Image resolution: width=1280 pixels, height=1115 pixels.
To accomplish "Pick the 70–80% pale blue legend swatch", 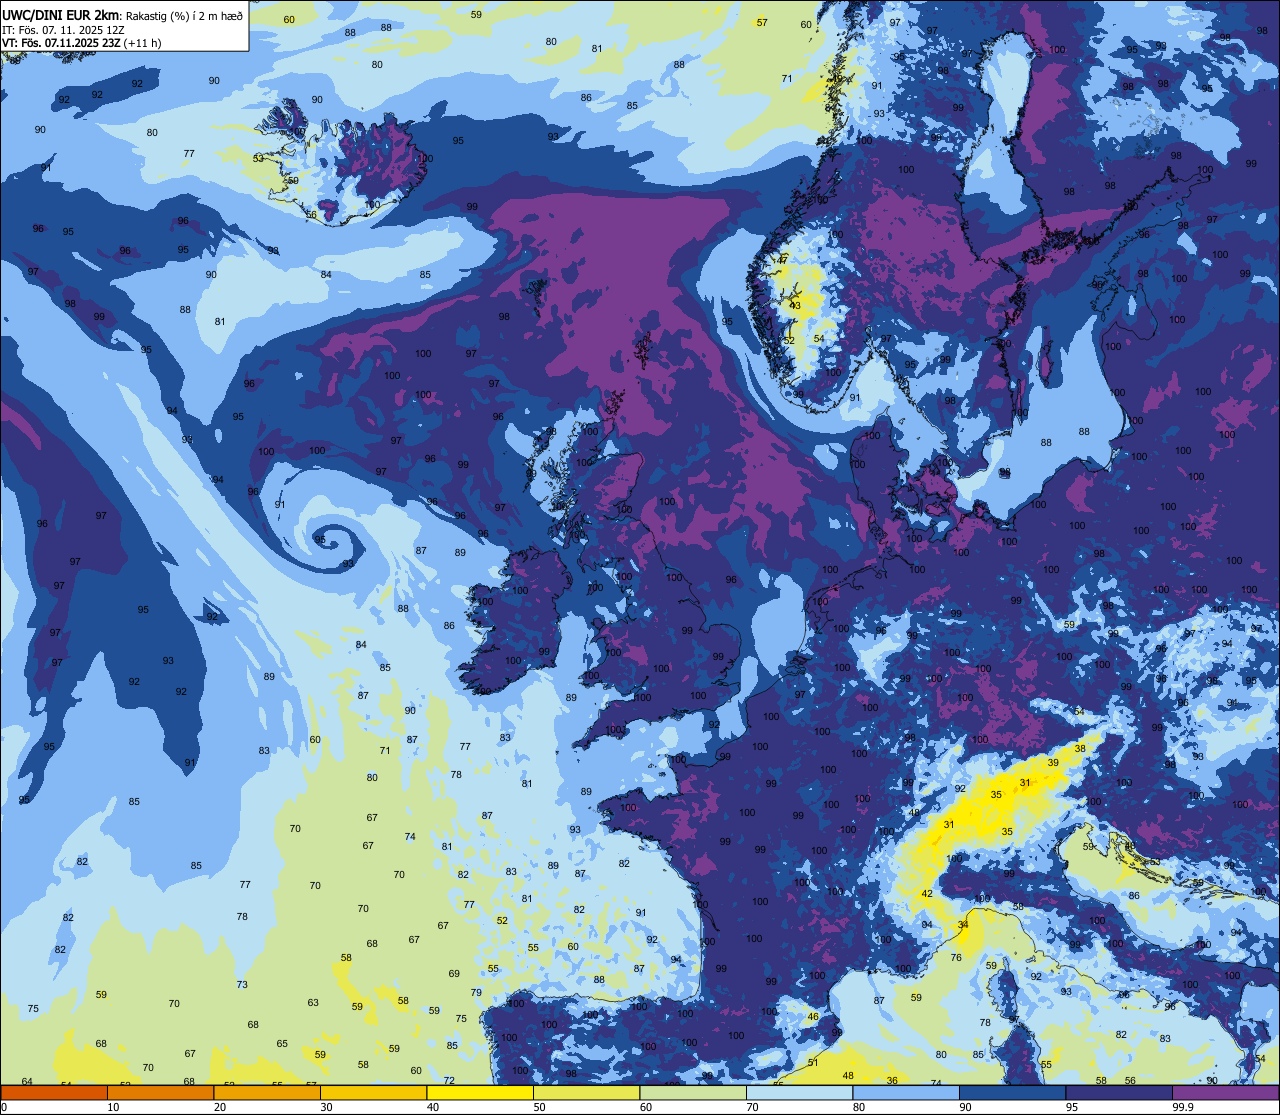I will [799, 1093].
